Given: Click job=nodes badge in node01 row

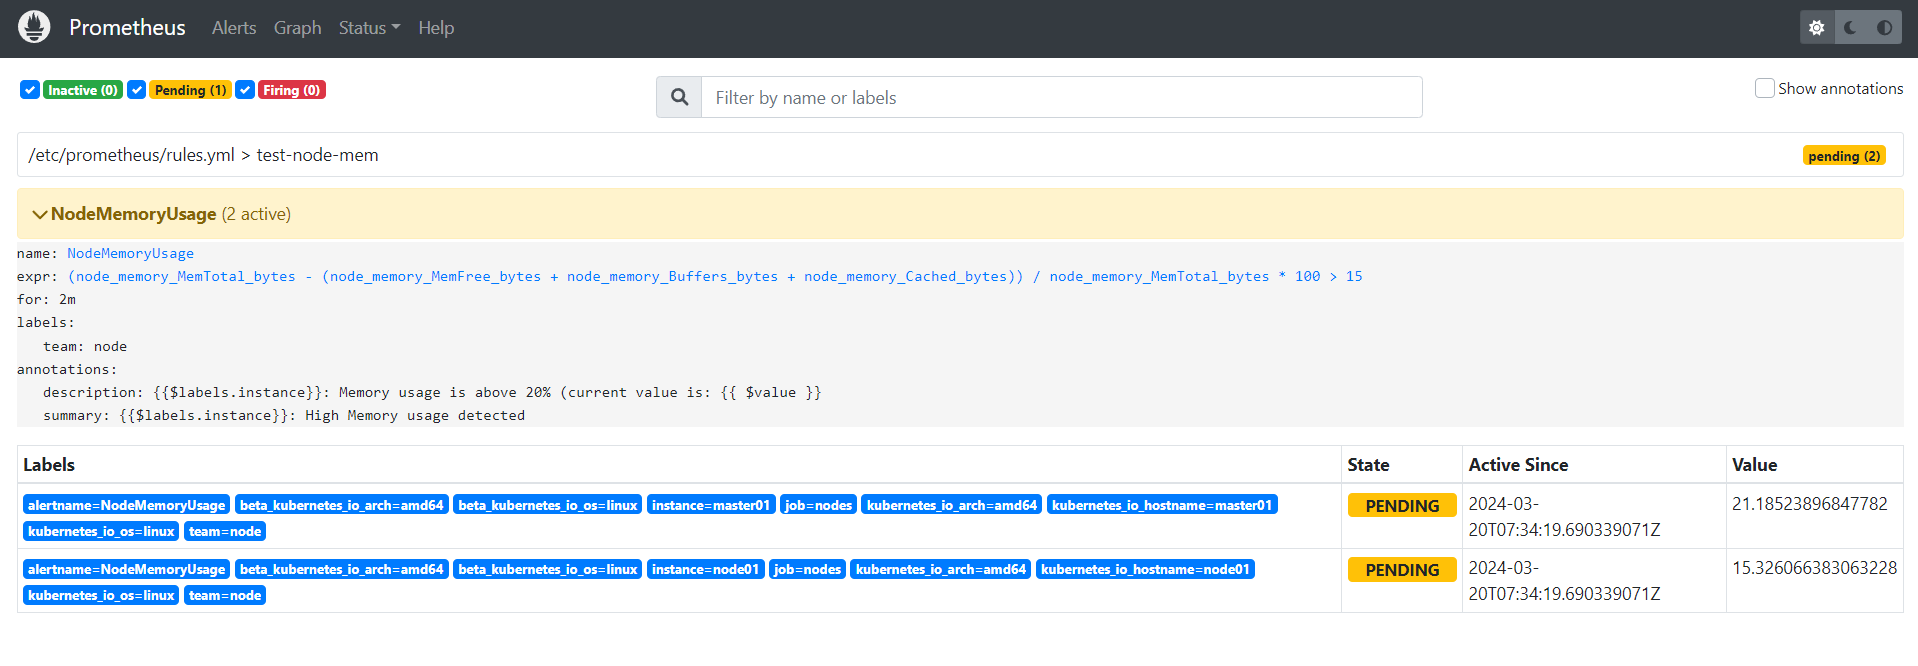Looking at the screenshot, I should 808,569.
